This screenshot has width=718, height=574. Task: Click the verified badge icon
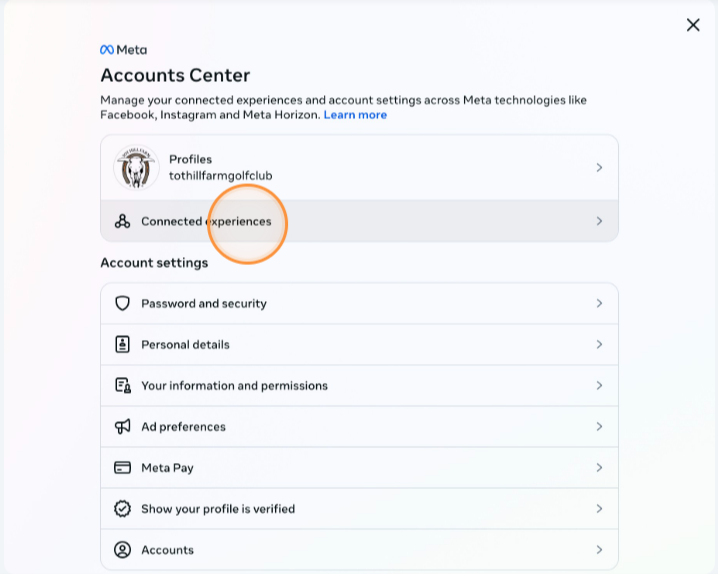point(123,508)
